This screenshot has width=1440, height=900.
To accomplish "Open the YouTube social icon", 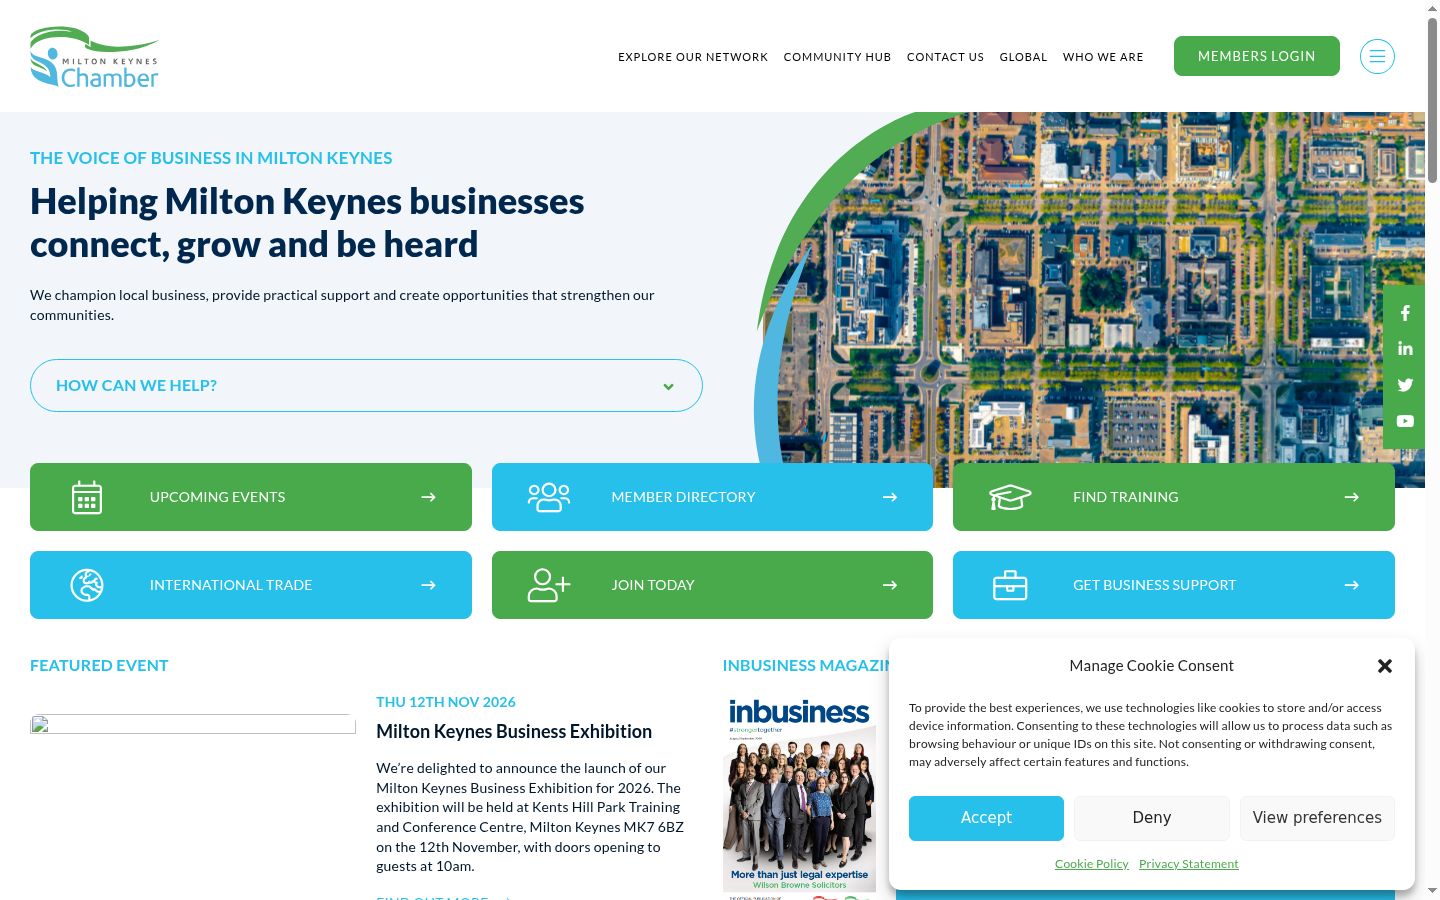I will (1405, 421).
